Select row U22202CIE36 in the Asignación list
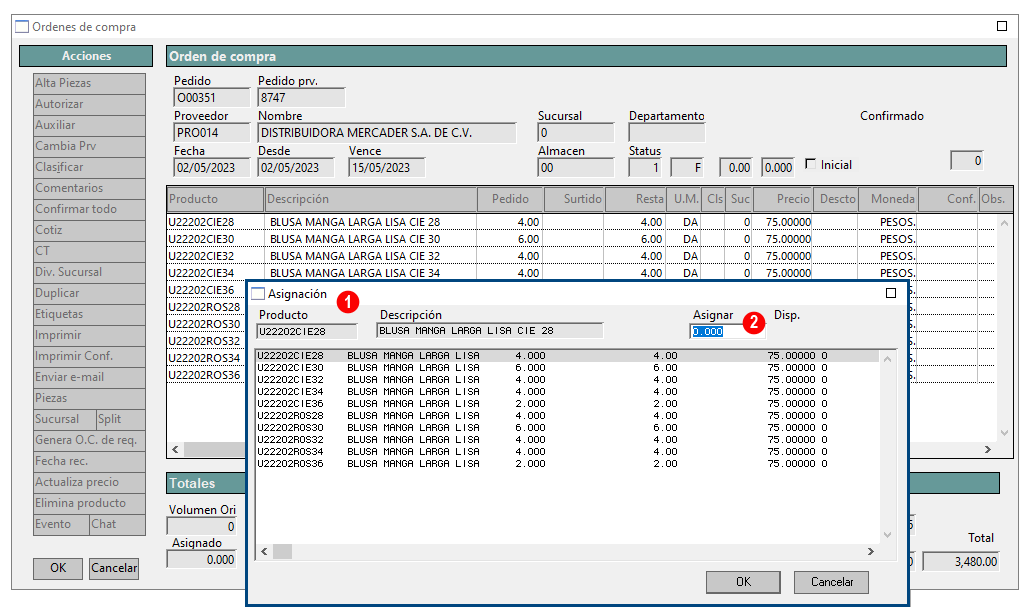1029x616 pixels. (x=567, y=404)
